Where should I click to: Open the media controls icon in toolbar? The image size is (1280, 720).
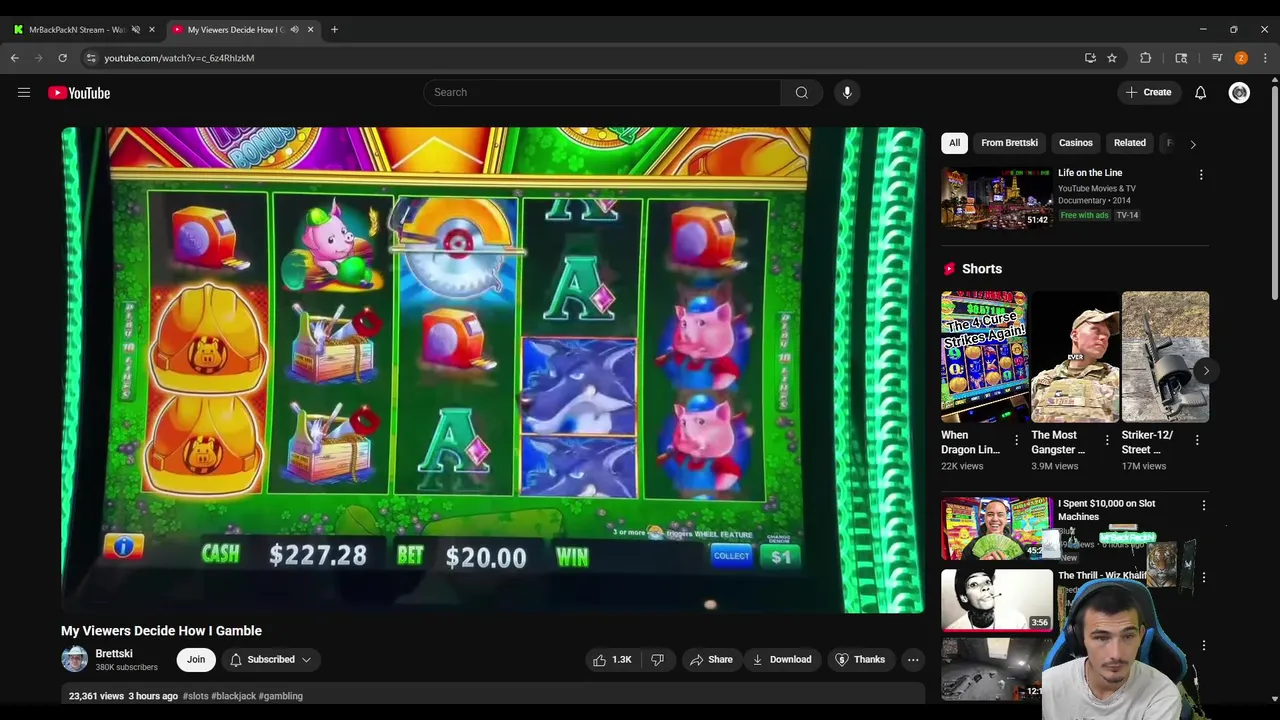point(1217,58)
